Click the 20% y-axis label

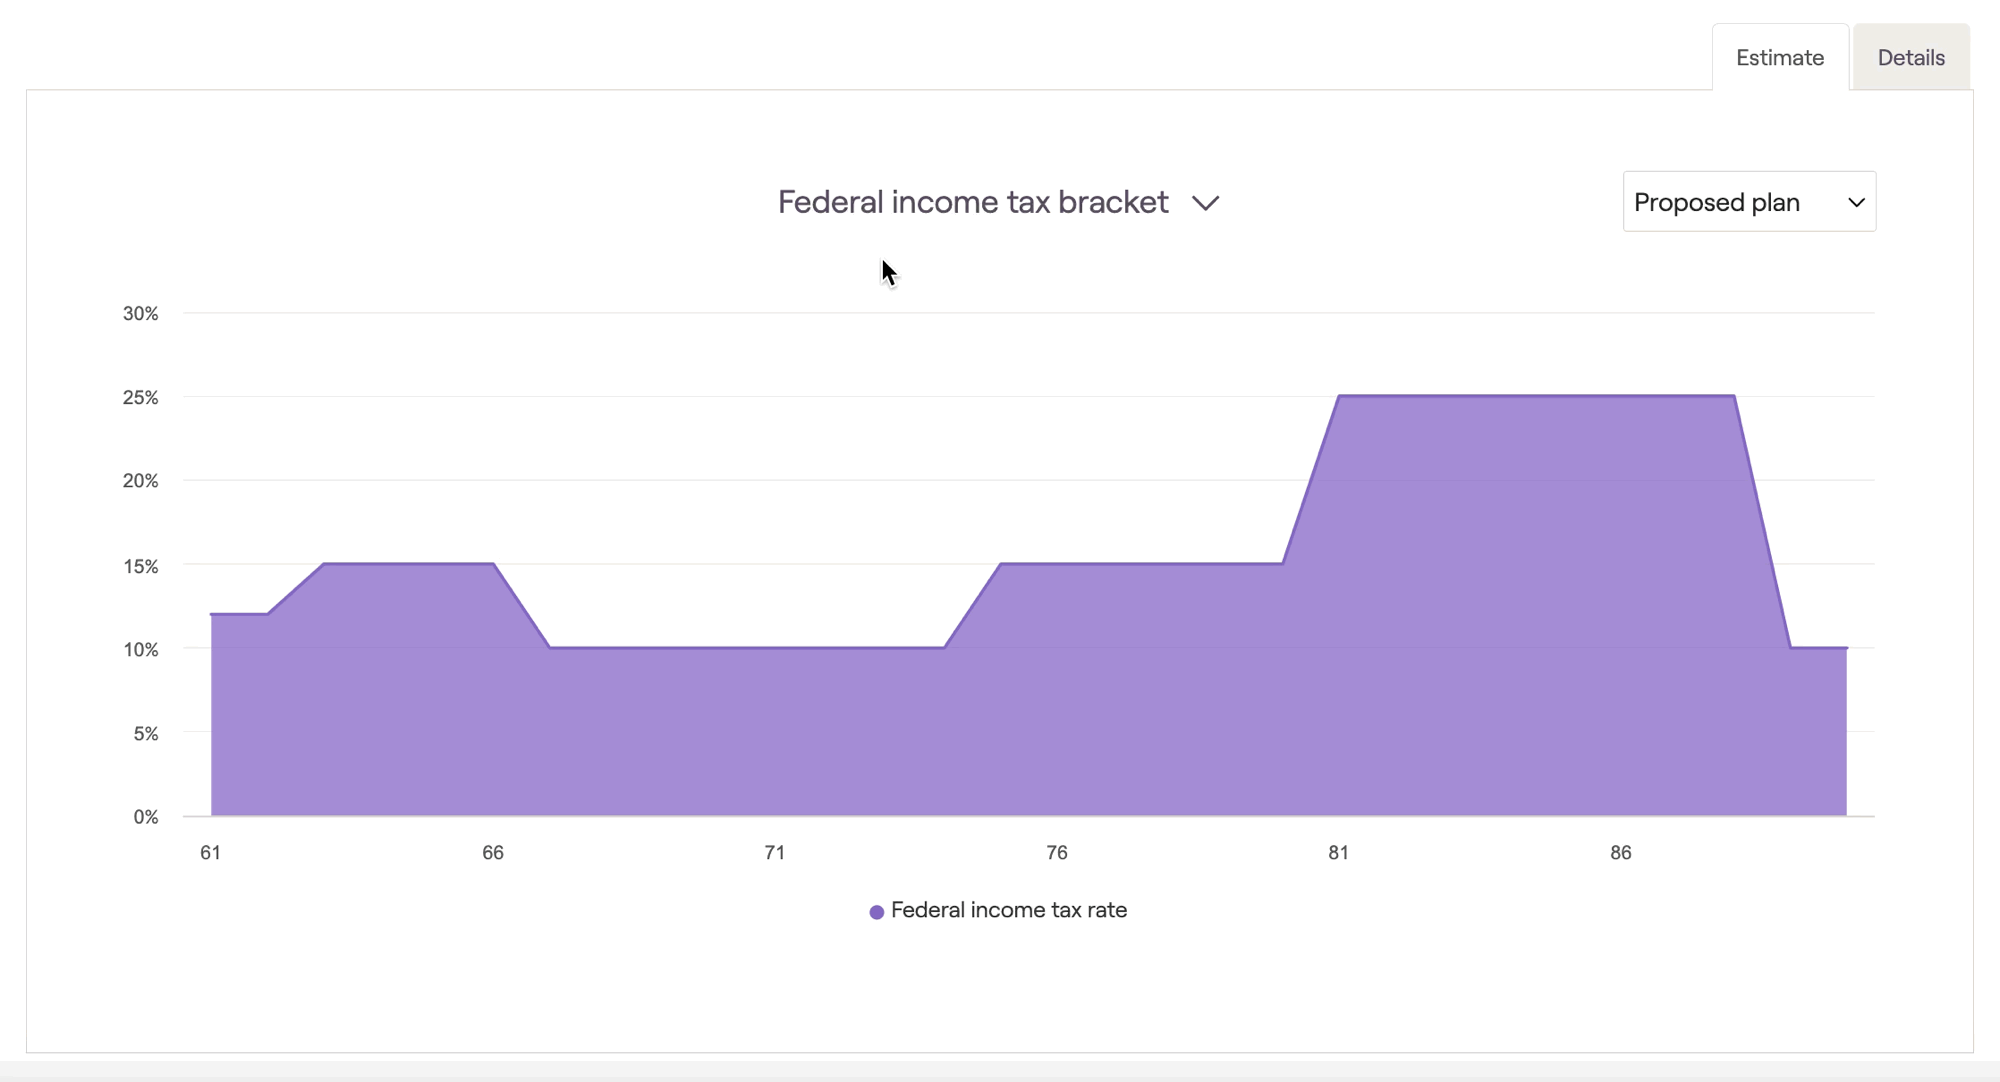click(x=141, y=481)
